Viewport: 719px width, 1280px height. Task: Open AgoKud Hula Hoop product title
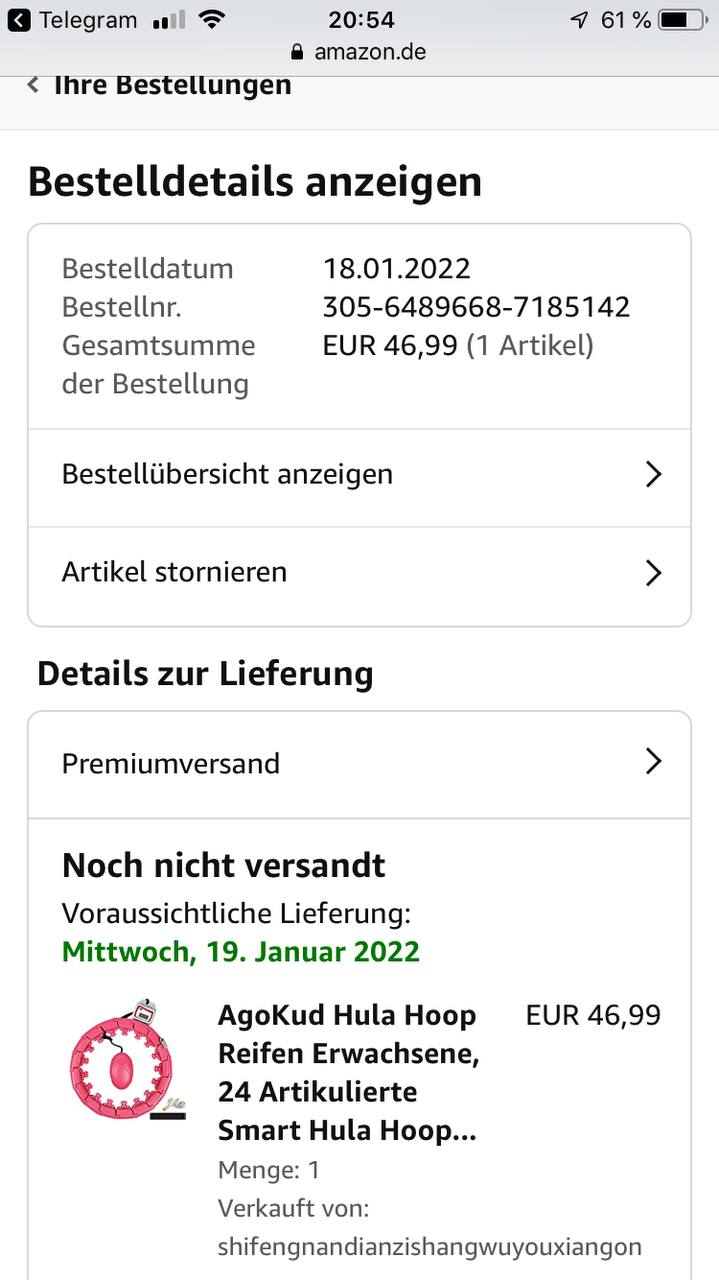(x=348, y=1072)
